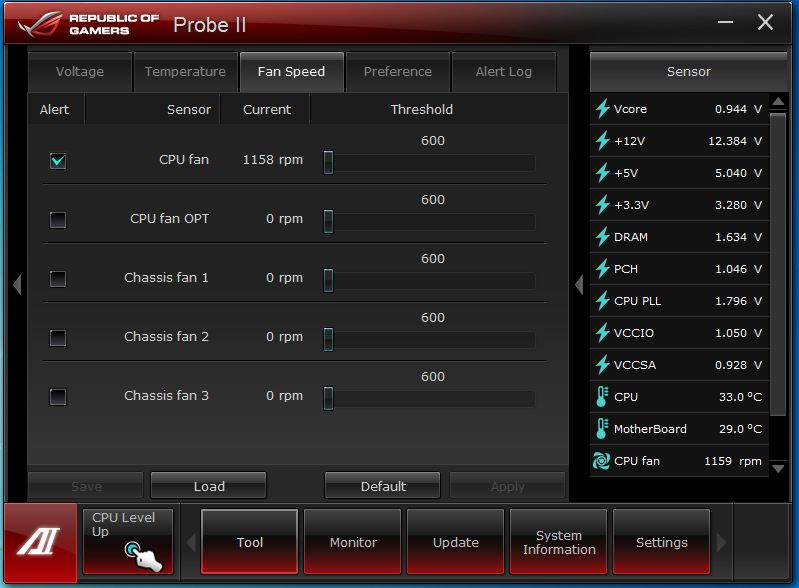Click the +12V 12.384 V value

[735, 141]
